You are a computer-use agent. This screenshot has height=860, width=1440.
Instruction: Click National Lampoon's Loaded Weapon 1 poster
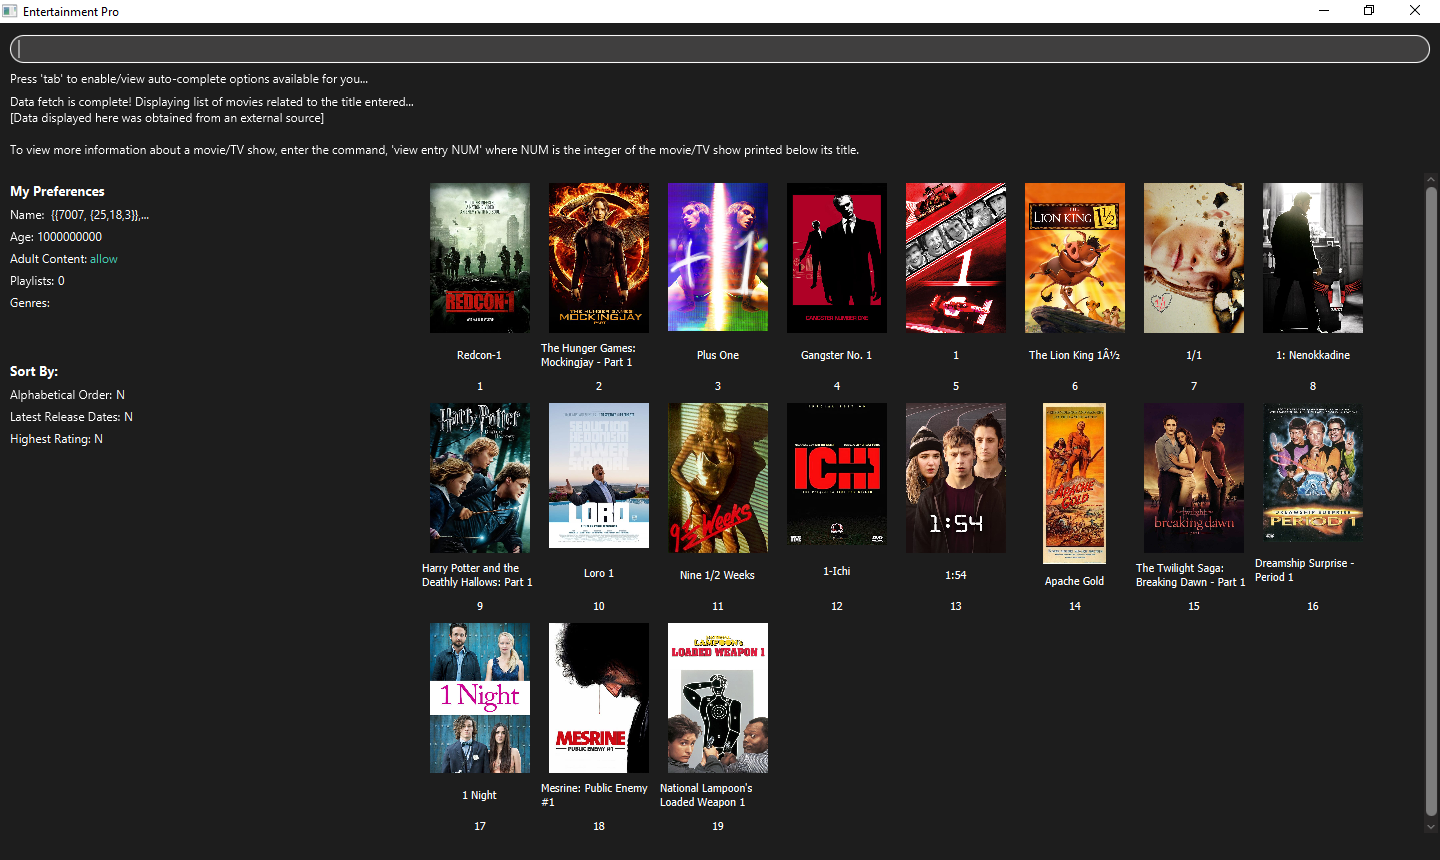tap(718, 698)
